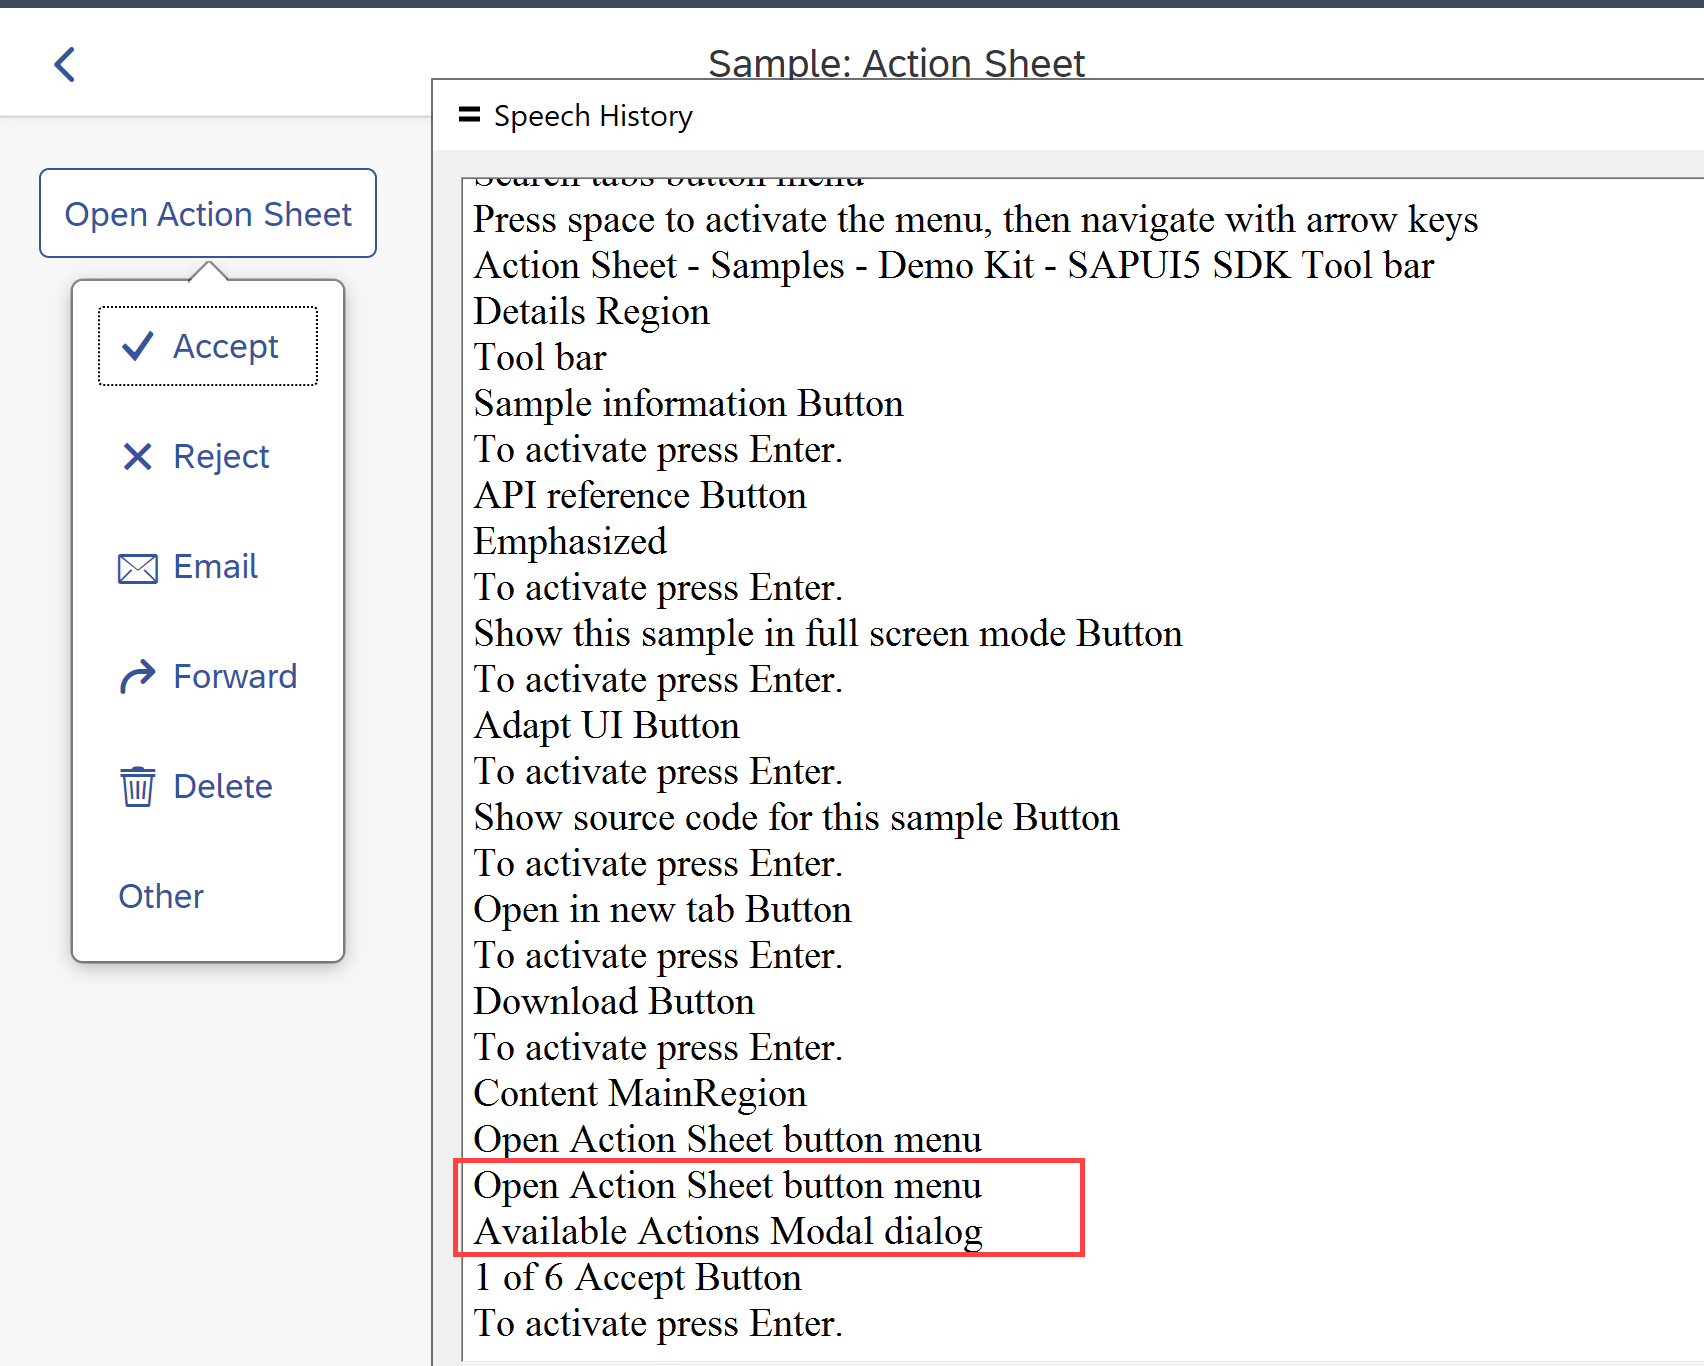The image size is (1704, 1366).
Task: Click the Other action sheet entry
Action: point(160,896)
